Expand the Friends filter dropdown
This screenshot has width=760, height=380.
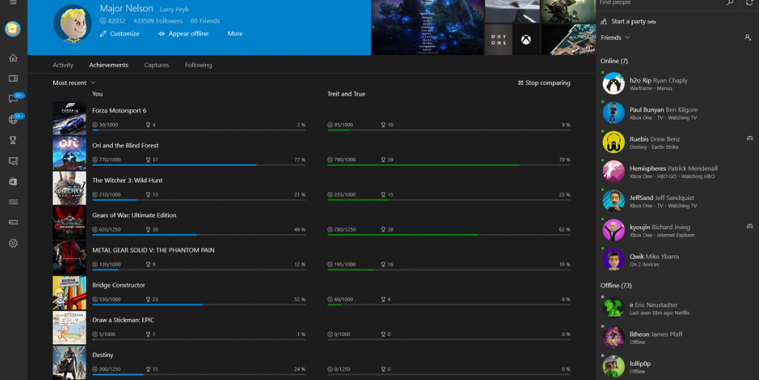pyautogui.click(x=615, y=37)
